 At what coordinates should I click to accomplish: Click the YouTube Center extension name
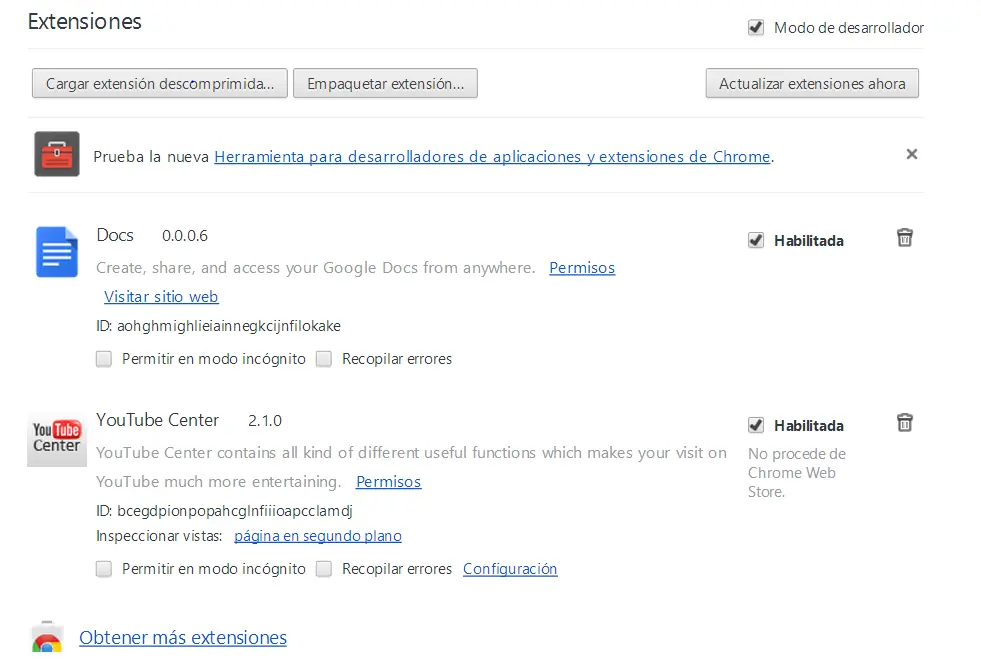coord(158,420)
